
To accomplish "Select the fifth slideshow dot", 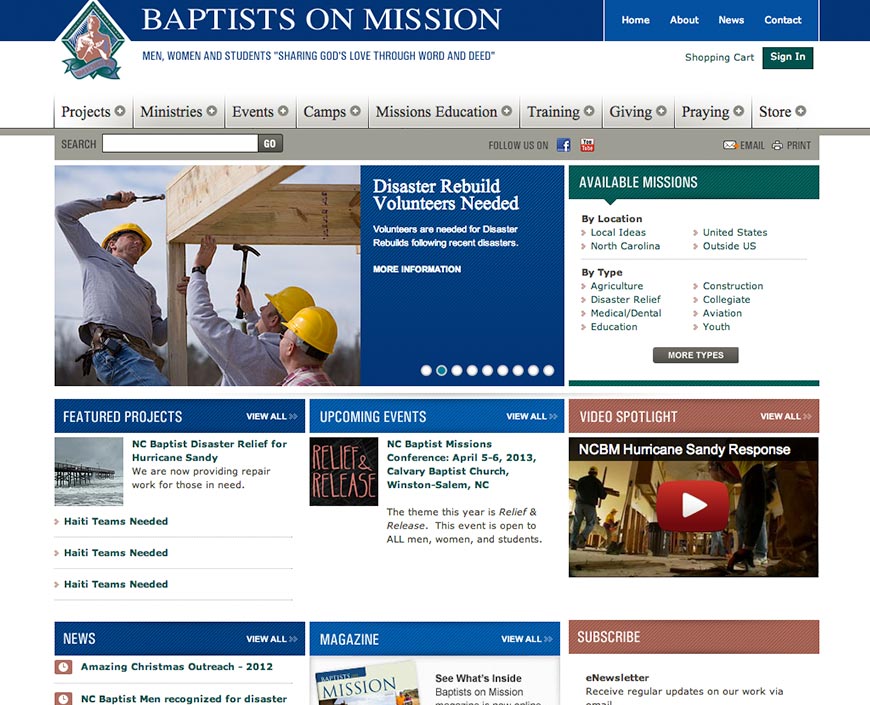I will pyautogui.click(x=487, y=371).
